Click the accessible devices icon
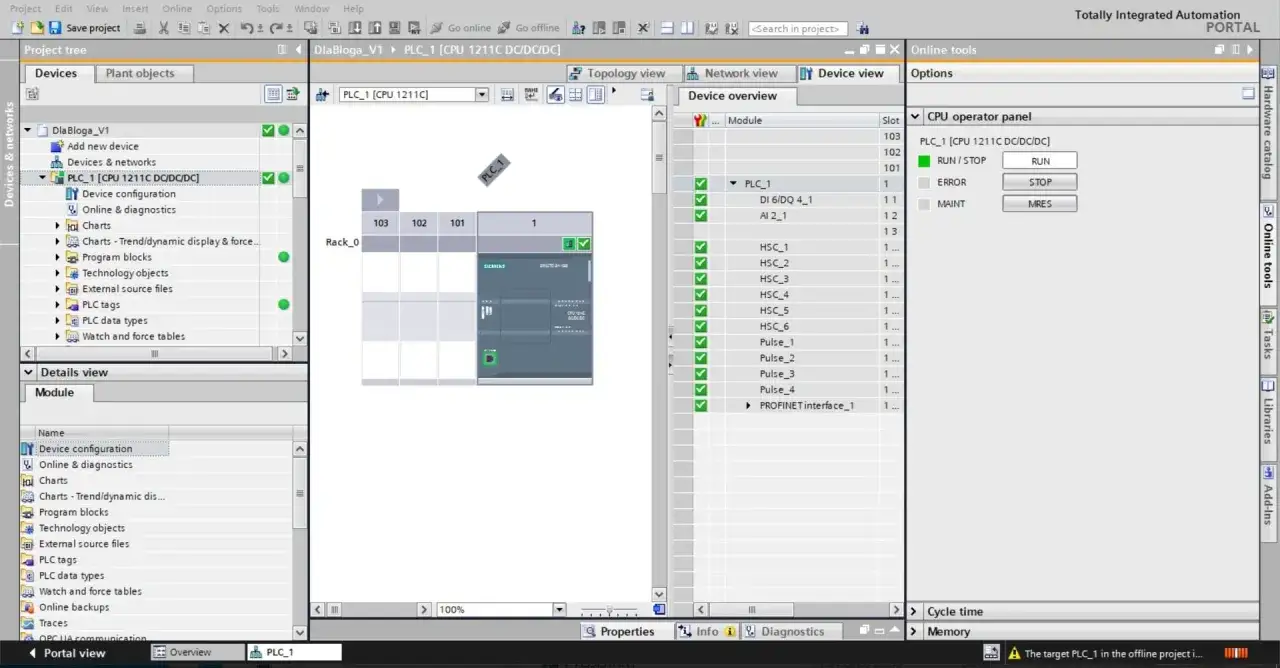 [578, 28]
